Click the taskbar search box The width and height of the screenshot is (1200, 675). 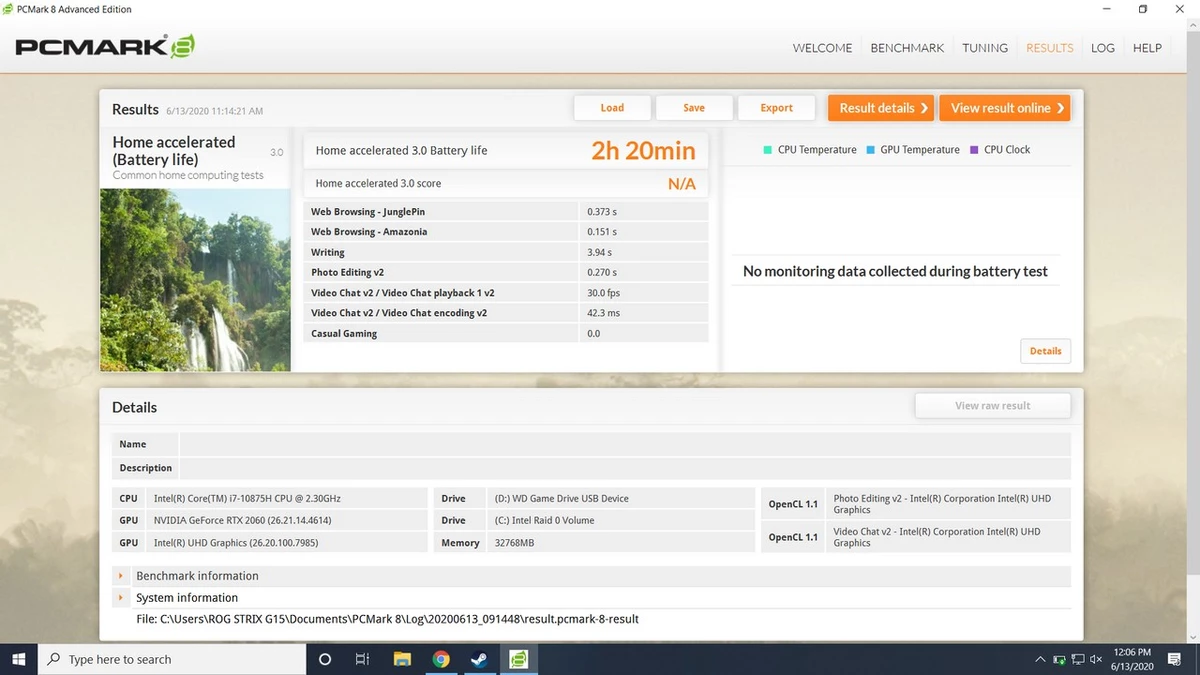(x=172, y=659)
